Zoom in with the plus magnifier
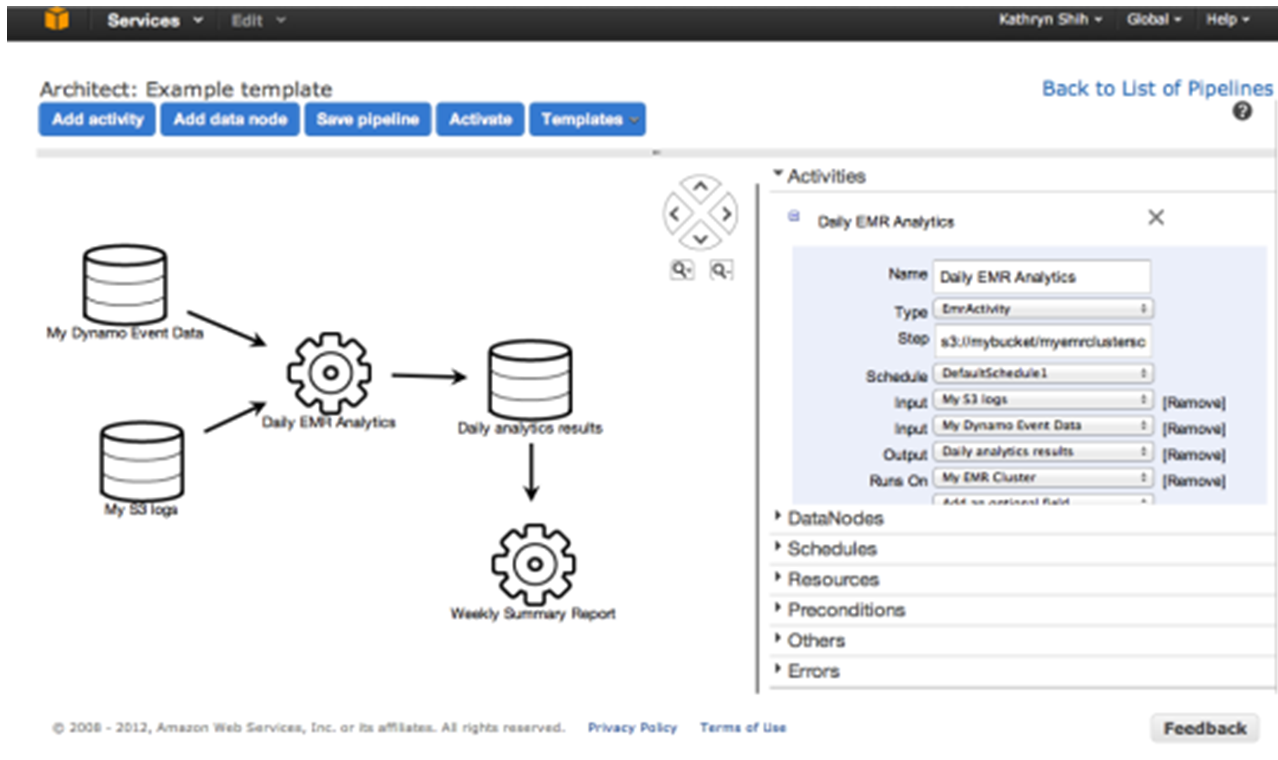This screenshot has height=760, width=1278. (x=682, y=270)
